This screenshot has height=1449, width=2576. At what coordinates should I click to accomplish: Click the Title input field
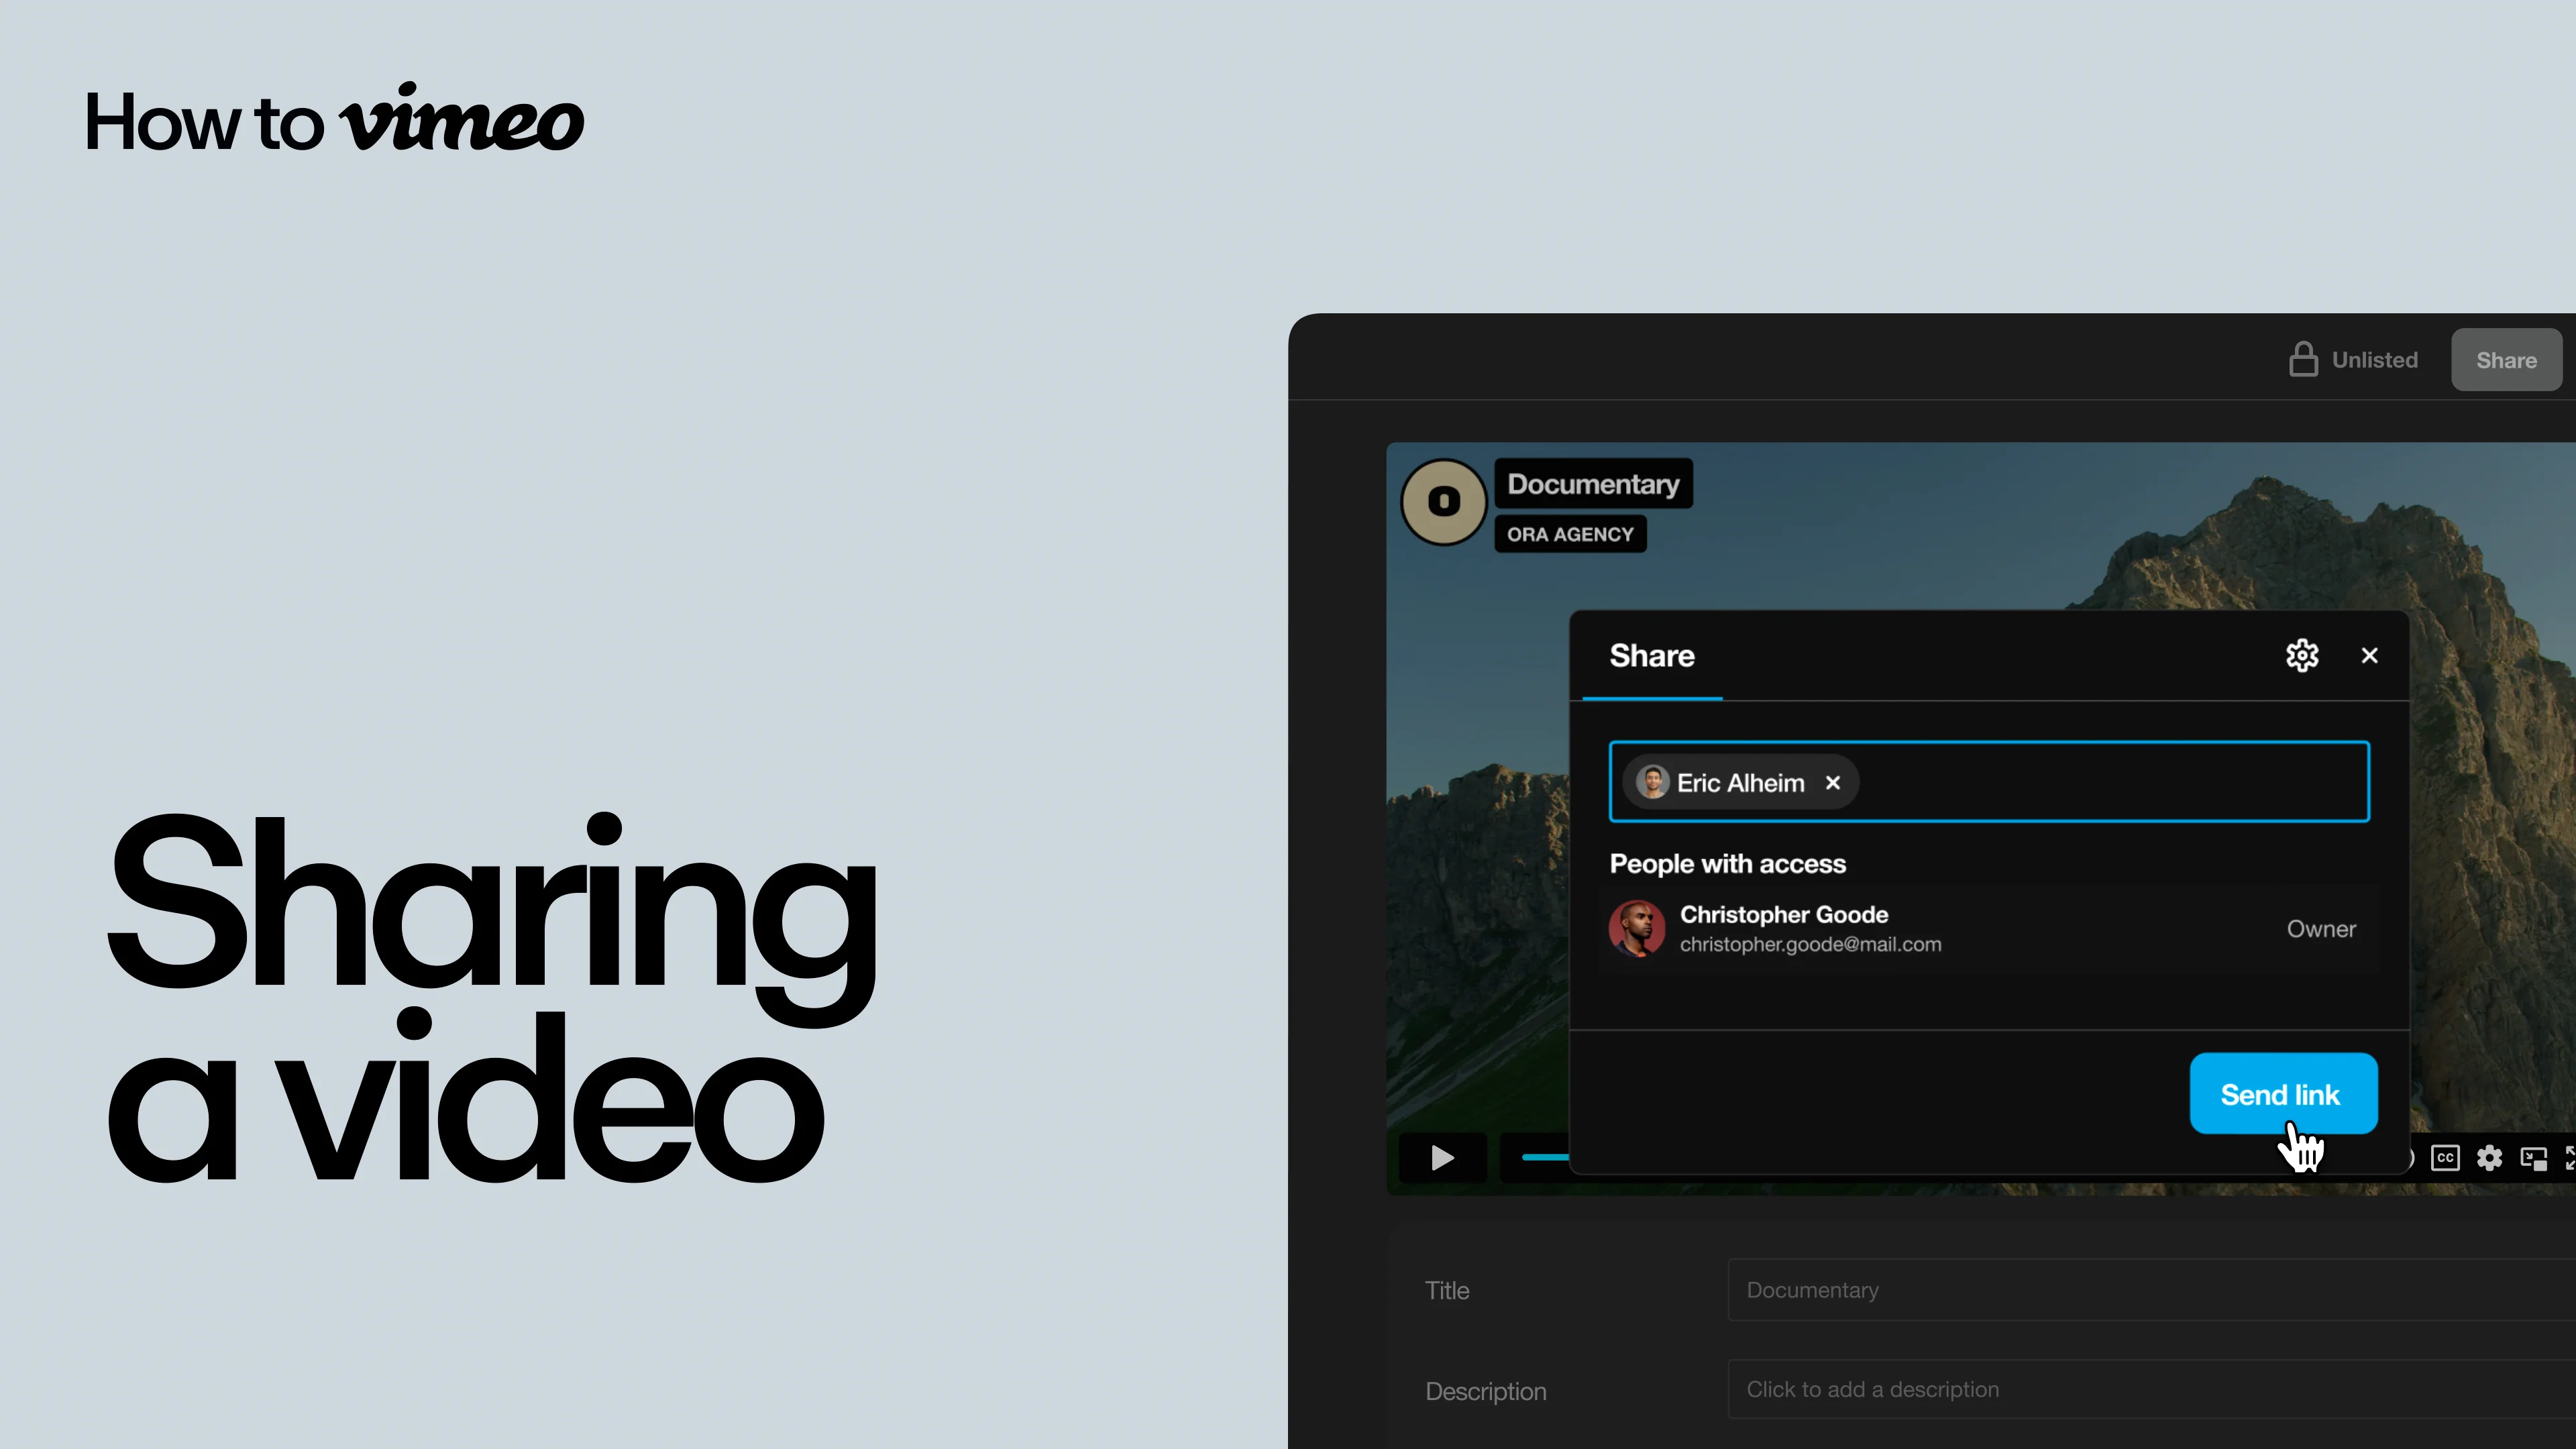point(2151,1290)
